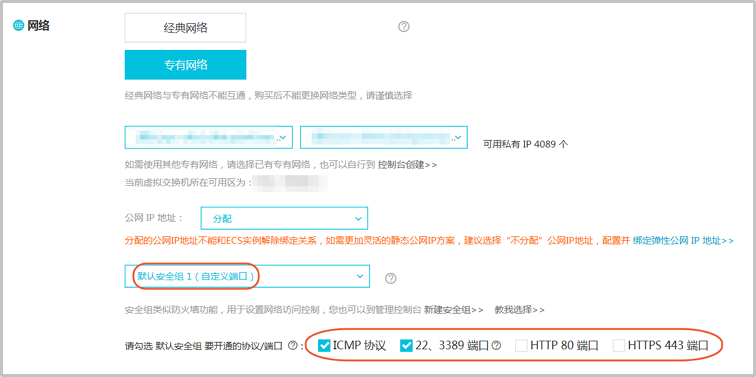
Task: Enable the HTTP 80 端口 checkbox
Action: (x=521, y=345)
